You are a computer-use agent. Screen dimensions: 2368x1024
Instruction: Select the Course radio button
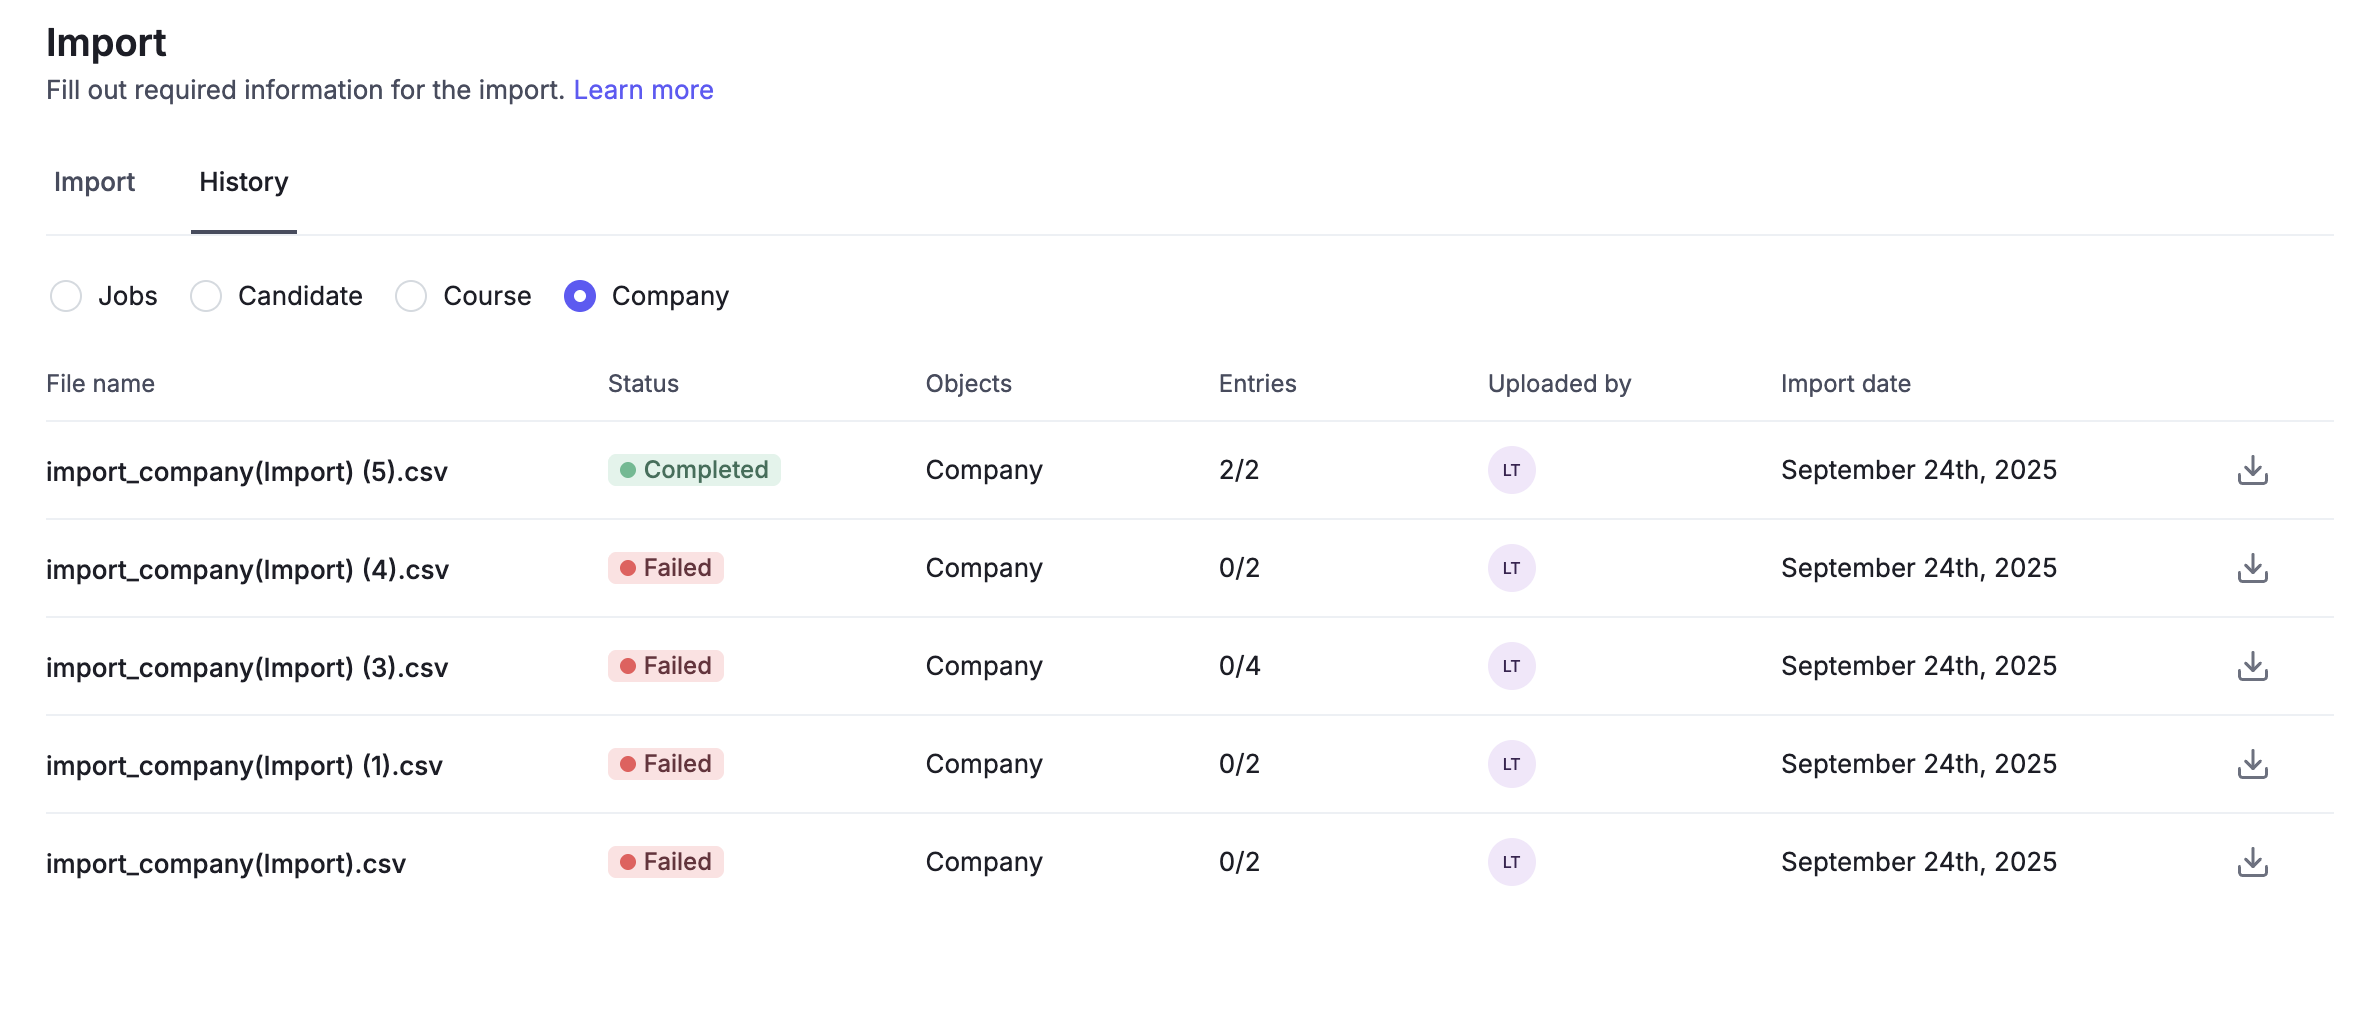tap(411, 296)
